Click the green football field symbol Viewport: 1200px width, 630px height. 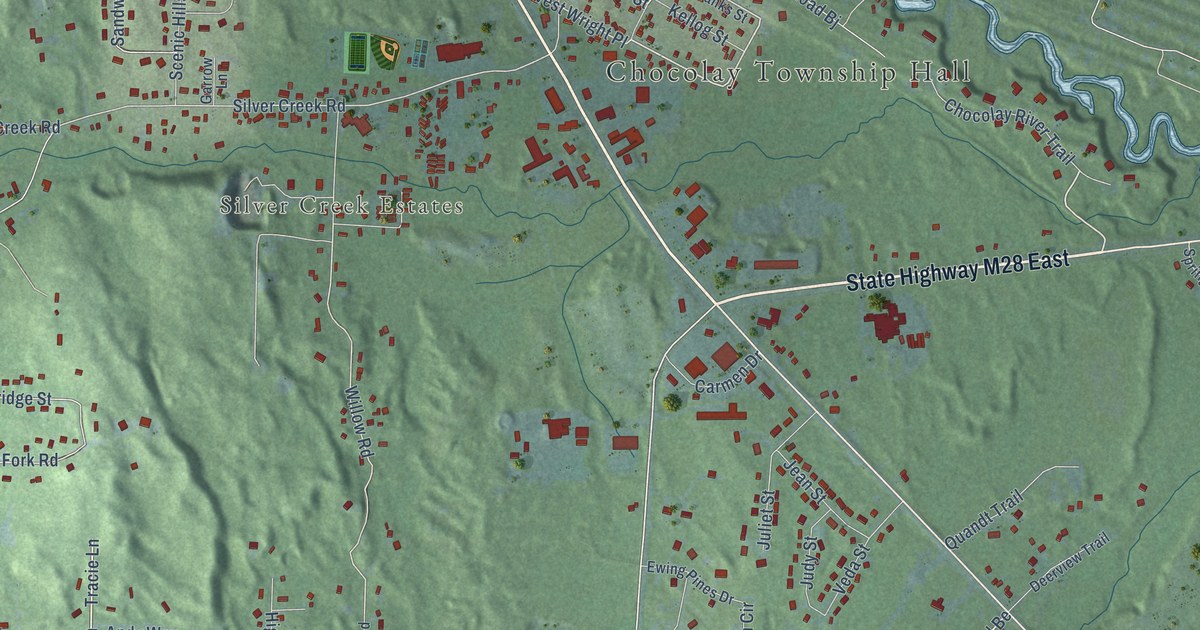(x=355, y=52)
